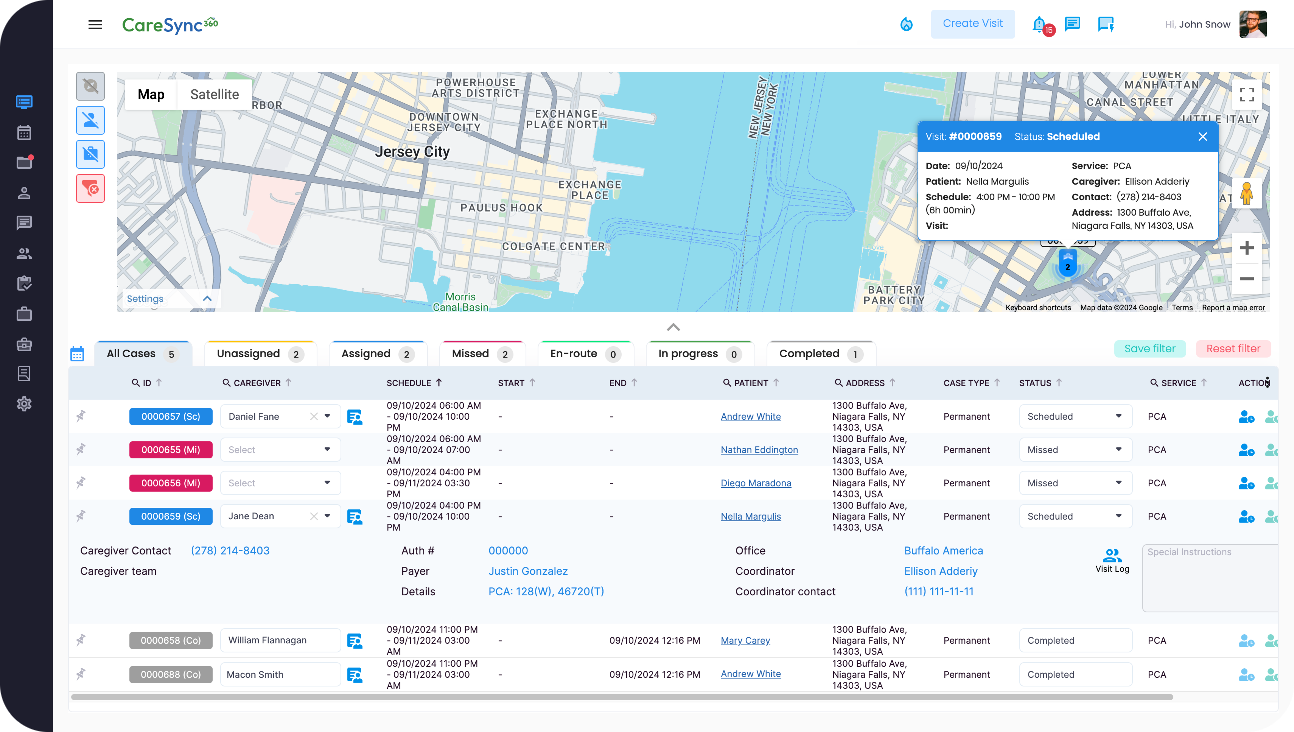Open the calendar icon in left sidebar
1294x732 pixels.
click(24, 132)
